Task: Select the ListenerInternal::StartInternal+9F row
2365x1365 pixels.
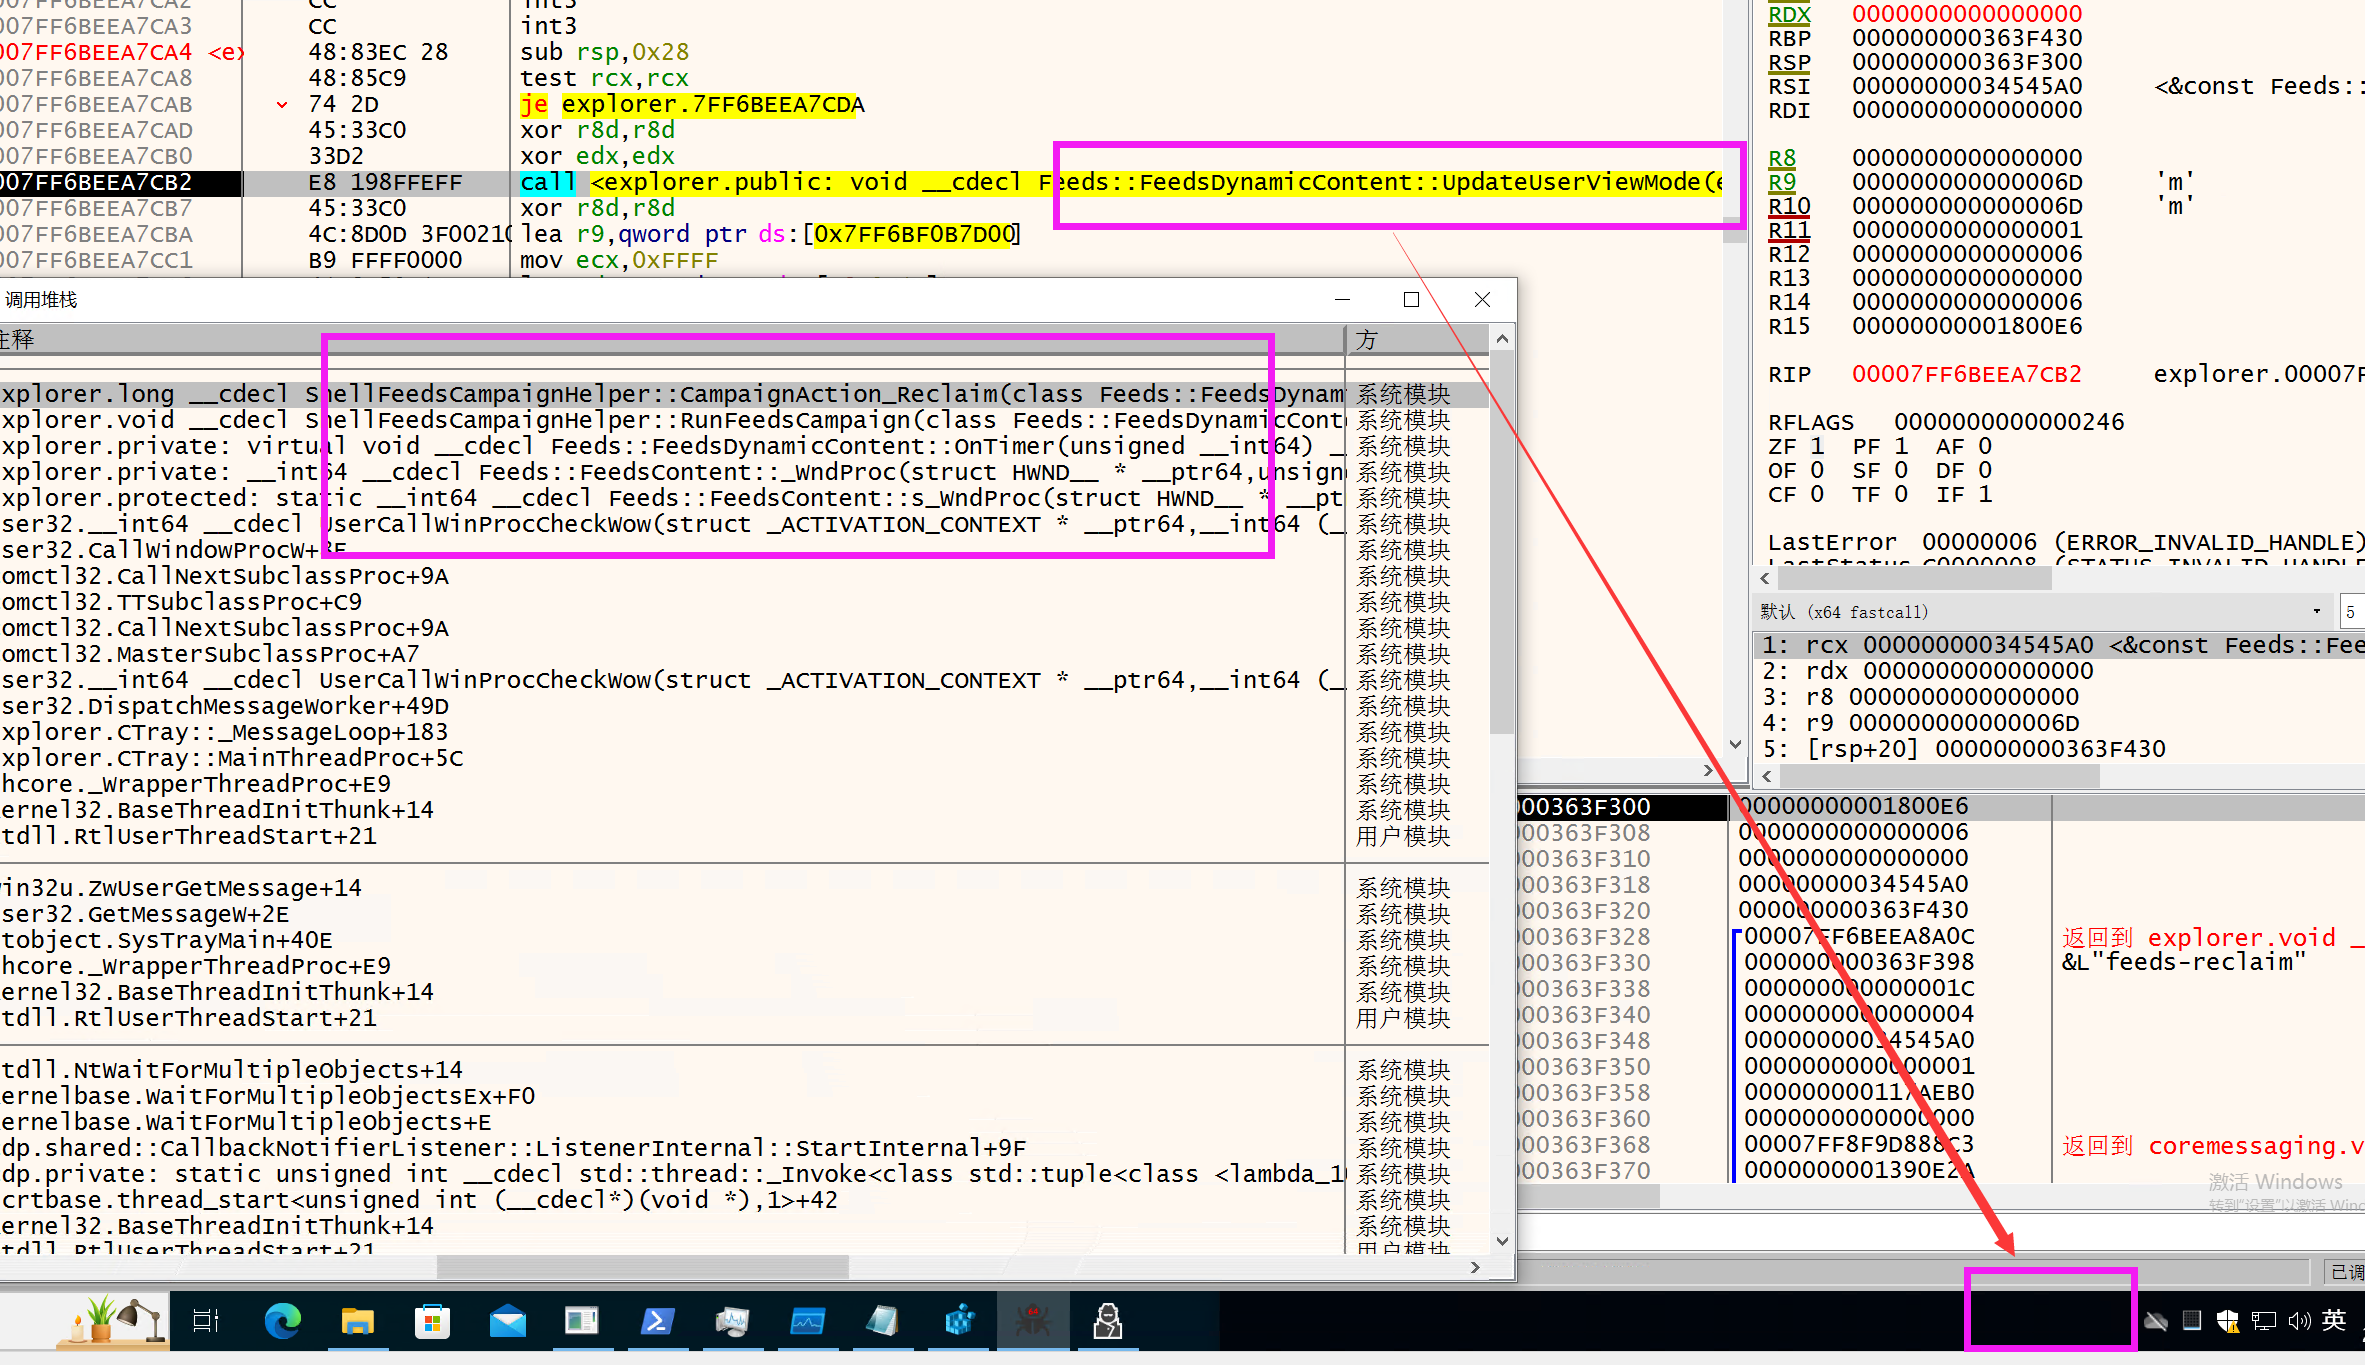Action: coord(744,1148)
